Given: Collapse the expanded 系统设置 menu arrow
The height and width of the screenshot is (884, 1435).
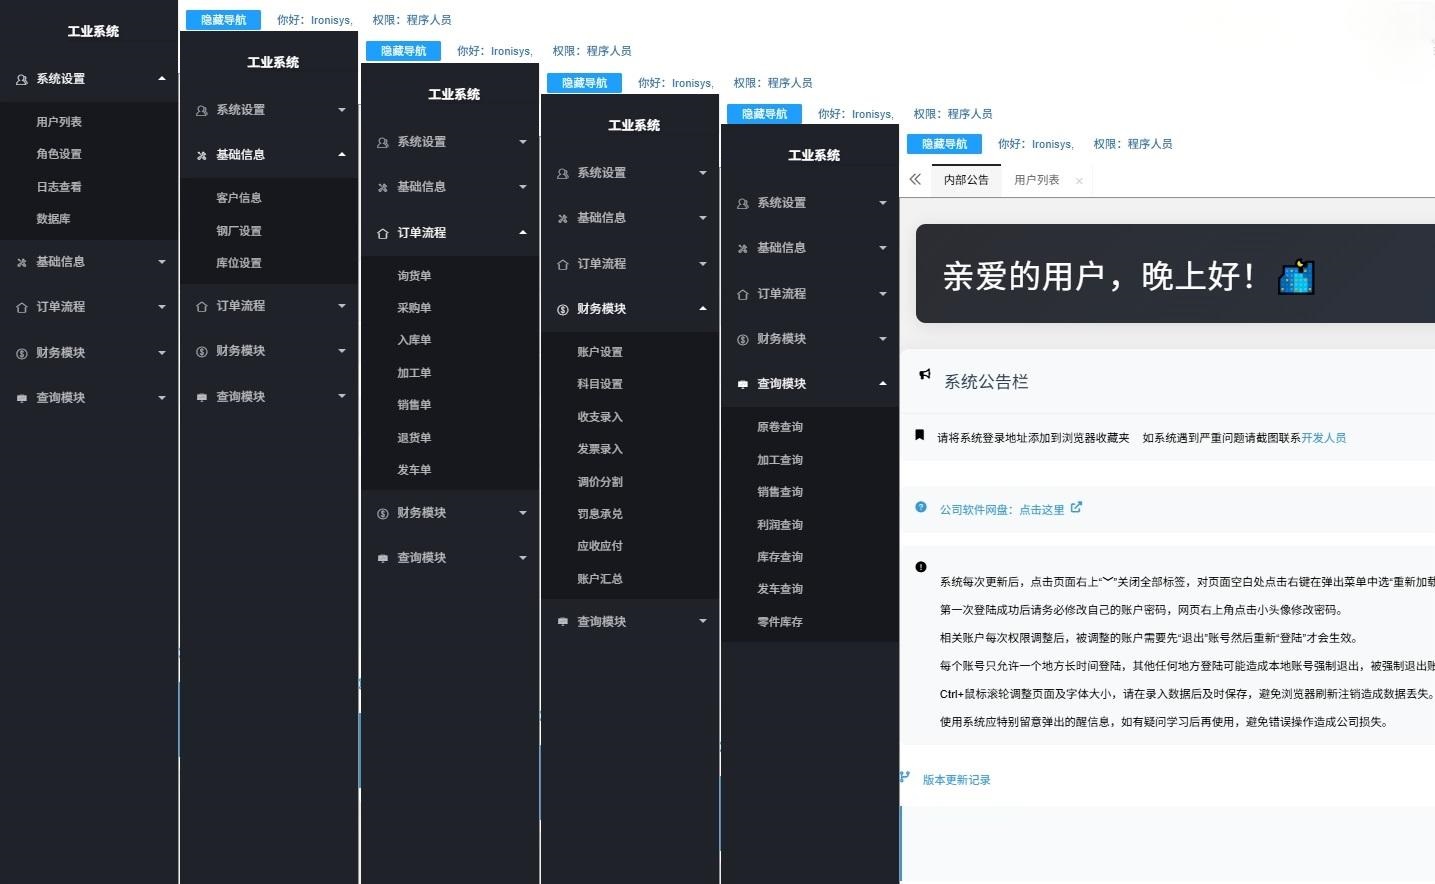Looking at the screenshot, I should click(x=162, y=79).
